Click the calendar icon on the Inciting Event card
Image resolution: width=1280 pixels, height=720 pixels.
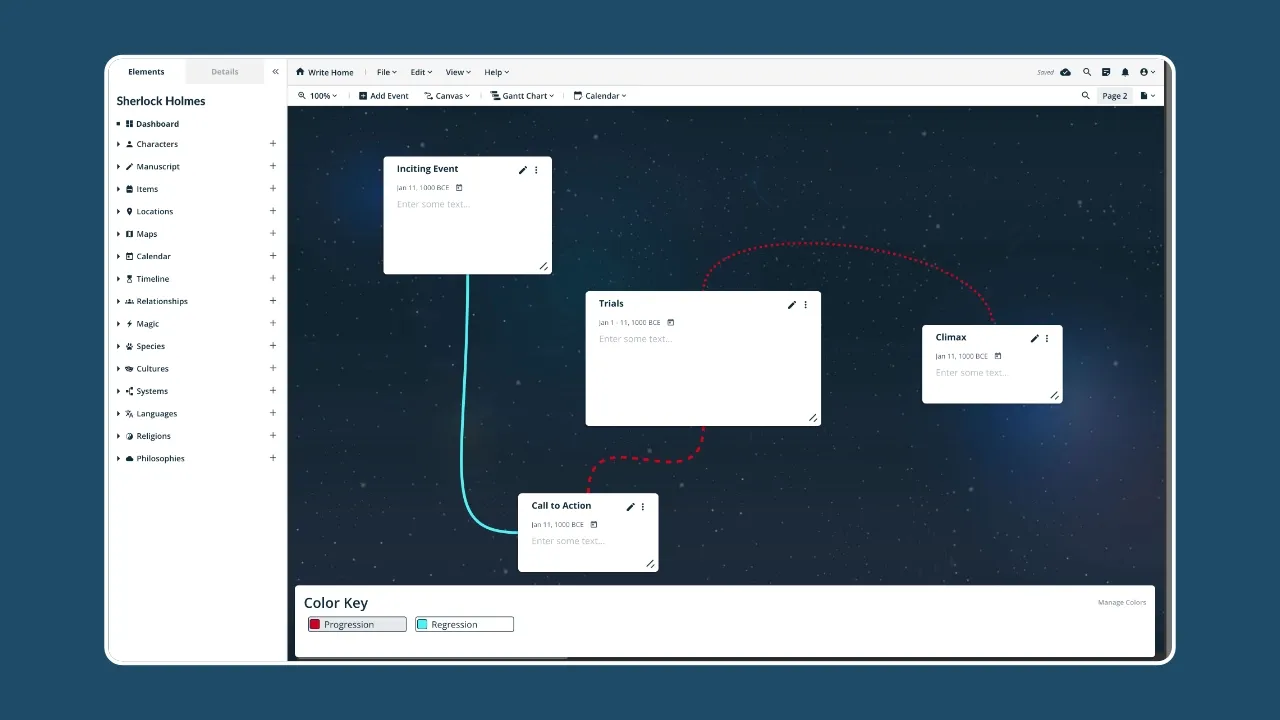click(x=457, y=187)
